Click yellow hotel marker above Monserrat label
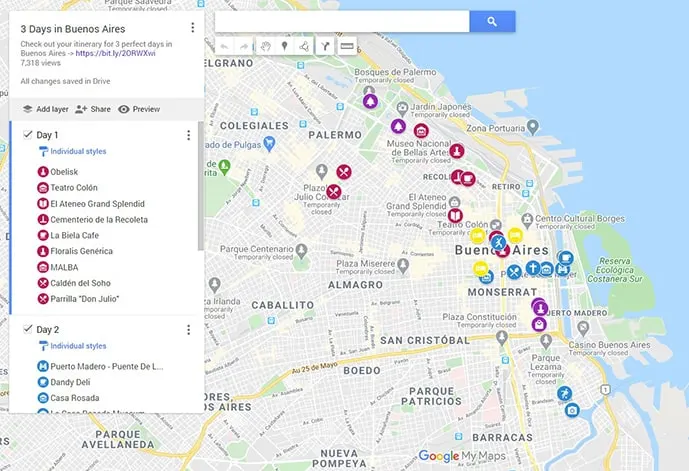 point(481,268)
